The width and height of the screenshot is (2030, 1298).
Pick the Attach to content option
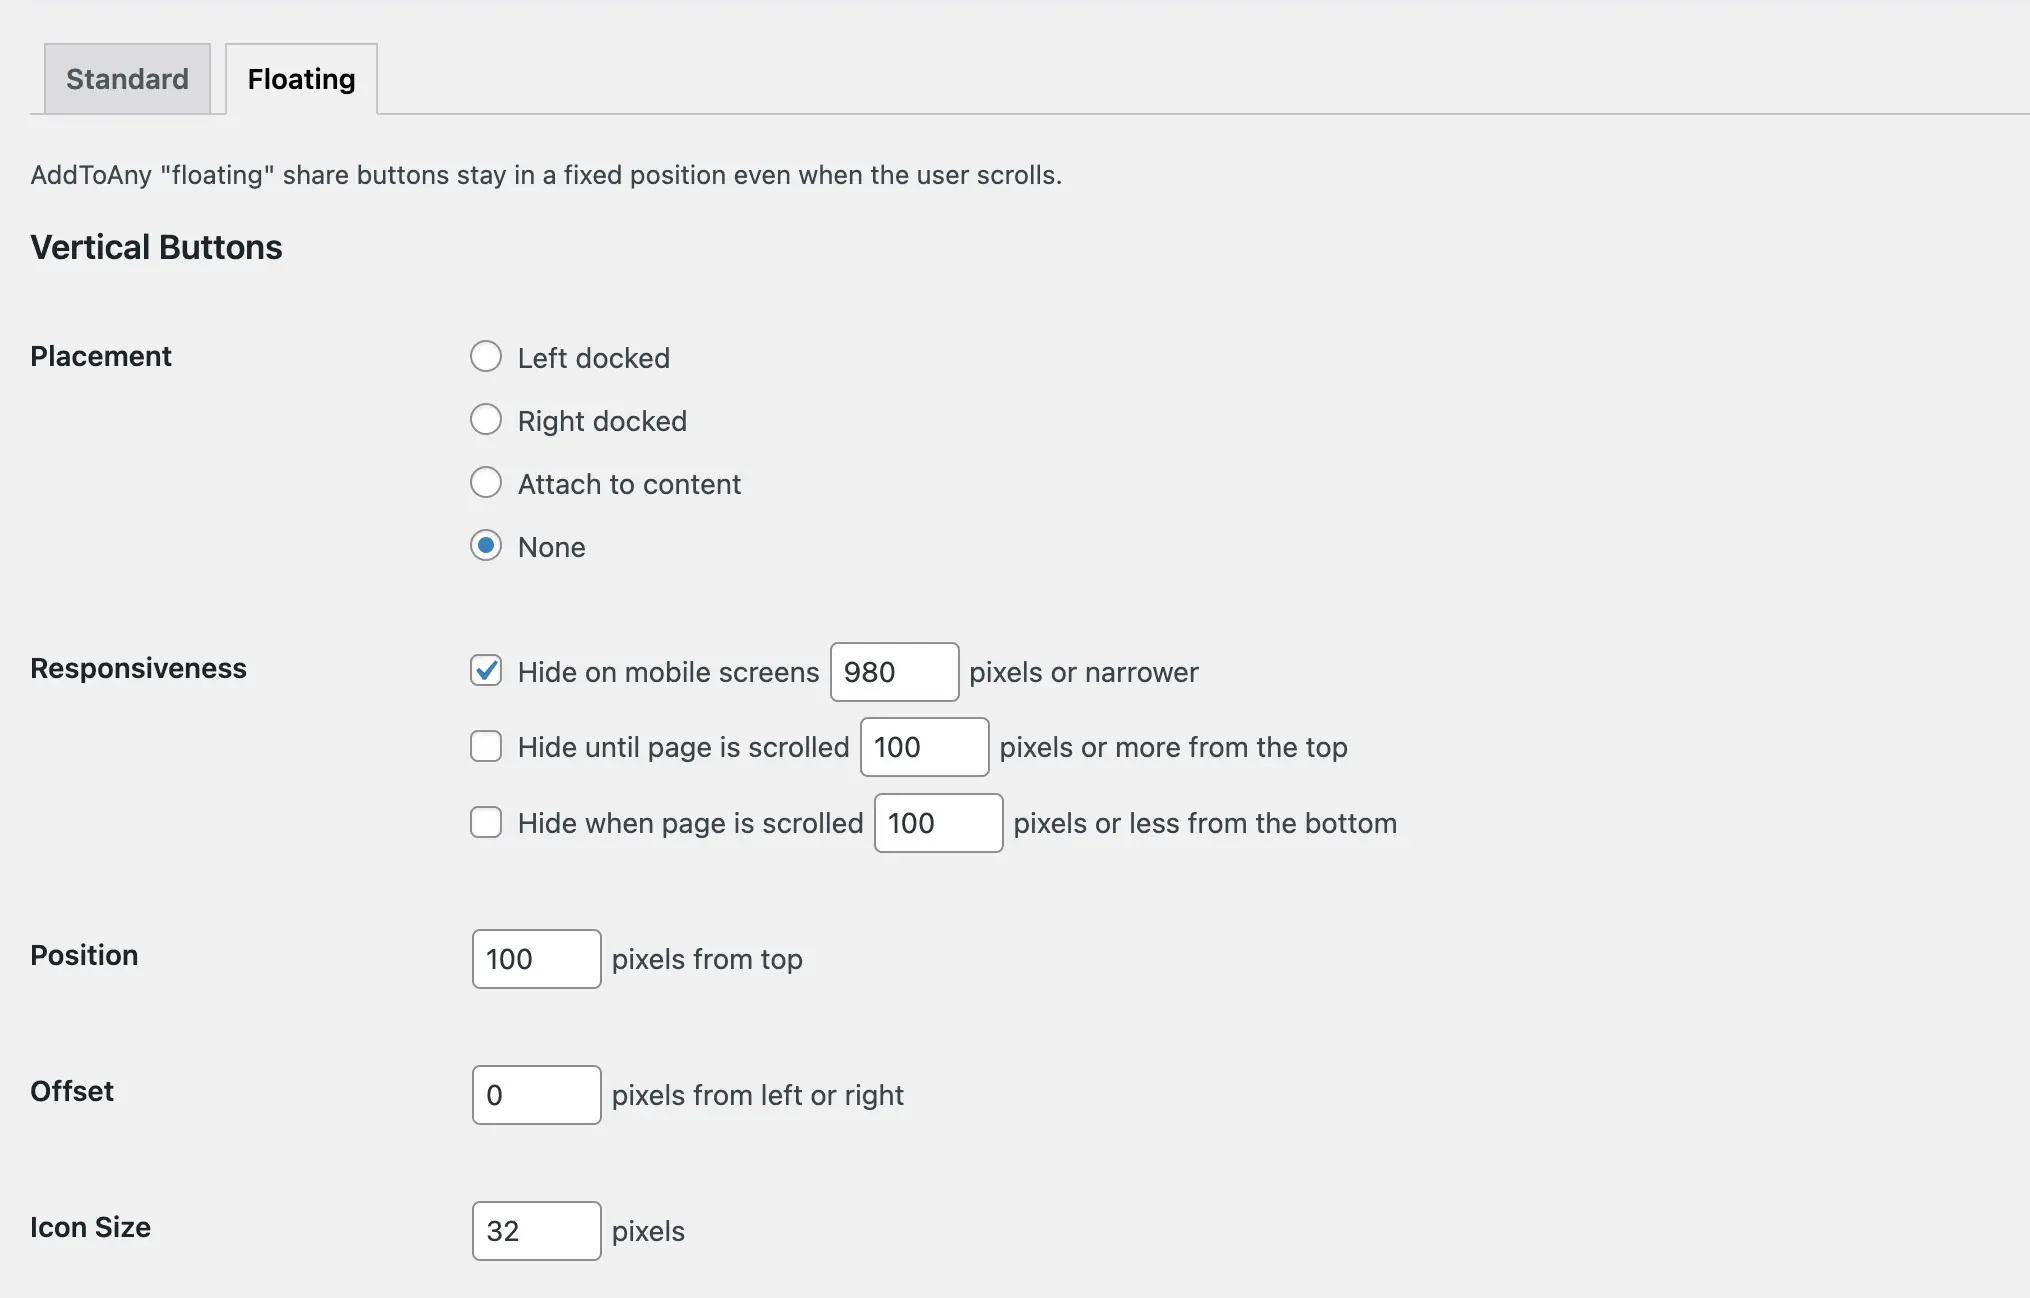click(486, 482)
